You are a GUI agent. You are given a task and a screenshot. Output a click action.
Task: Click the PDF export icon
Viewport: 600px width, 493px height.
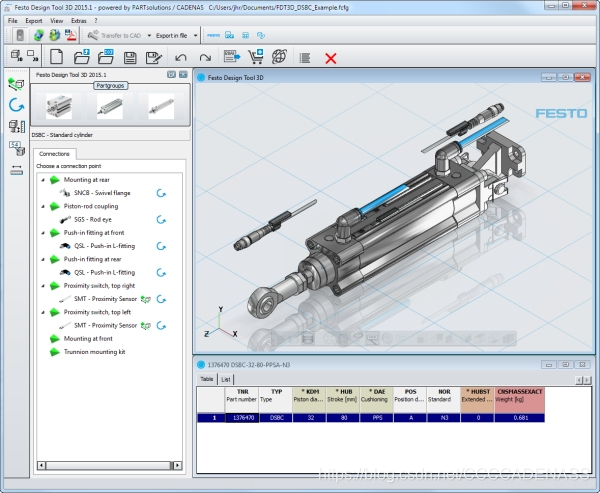(70, 35)
